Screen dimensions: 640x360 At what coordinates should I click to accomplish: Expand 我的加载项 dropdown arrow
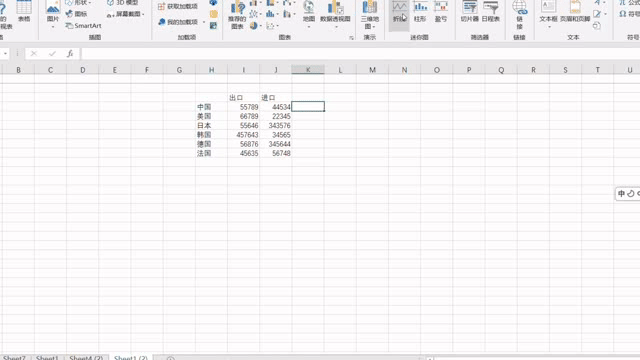pos(204,22)
